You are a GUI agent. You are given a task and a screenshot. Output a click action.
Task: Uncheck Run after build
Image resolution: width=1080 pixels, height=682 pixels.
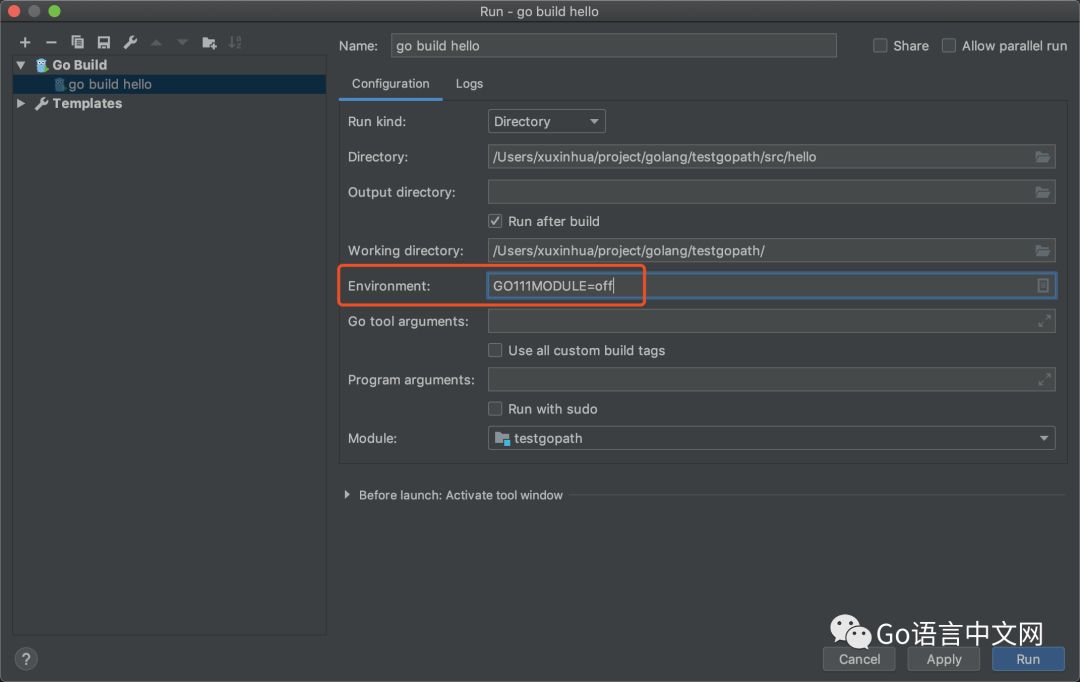pos(495,221)
